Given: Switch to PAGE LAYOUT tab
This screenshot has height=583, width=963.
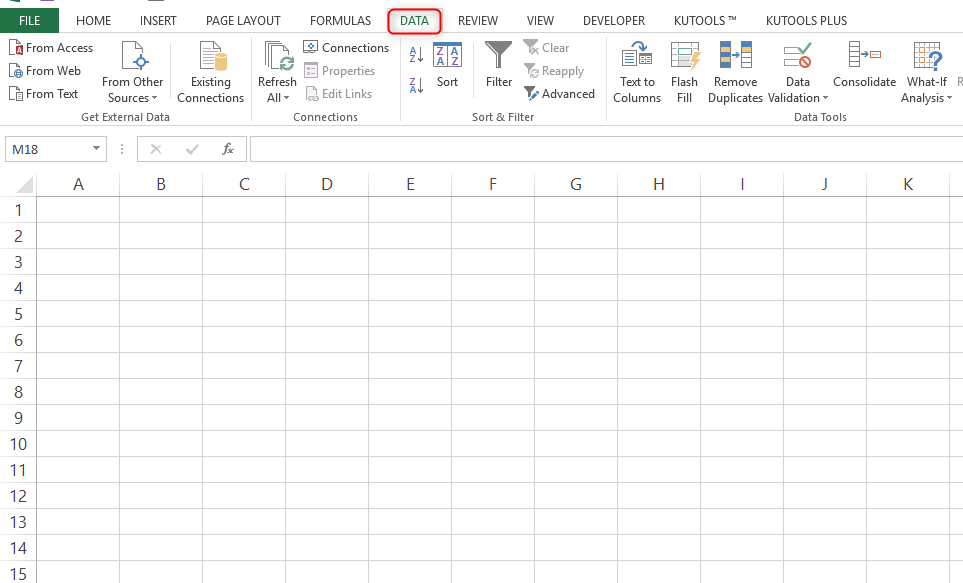Looking at the screenshot, I should pyautogui.click(x=243, y=21).
